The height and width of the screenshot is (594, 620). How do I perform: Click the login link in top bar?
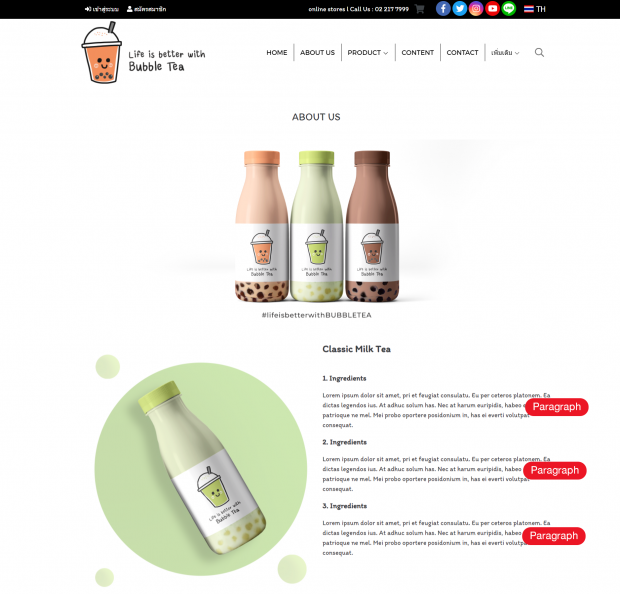(102, 9)
